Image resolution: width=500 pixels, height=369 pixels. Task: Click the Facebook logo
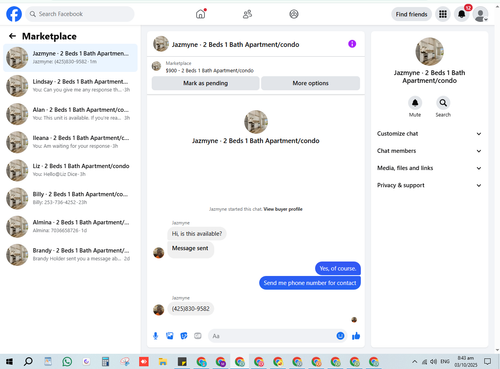click(x=14, y=14)
